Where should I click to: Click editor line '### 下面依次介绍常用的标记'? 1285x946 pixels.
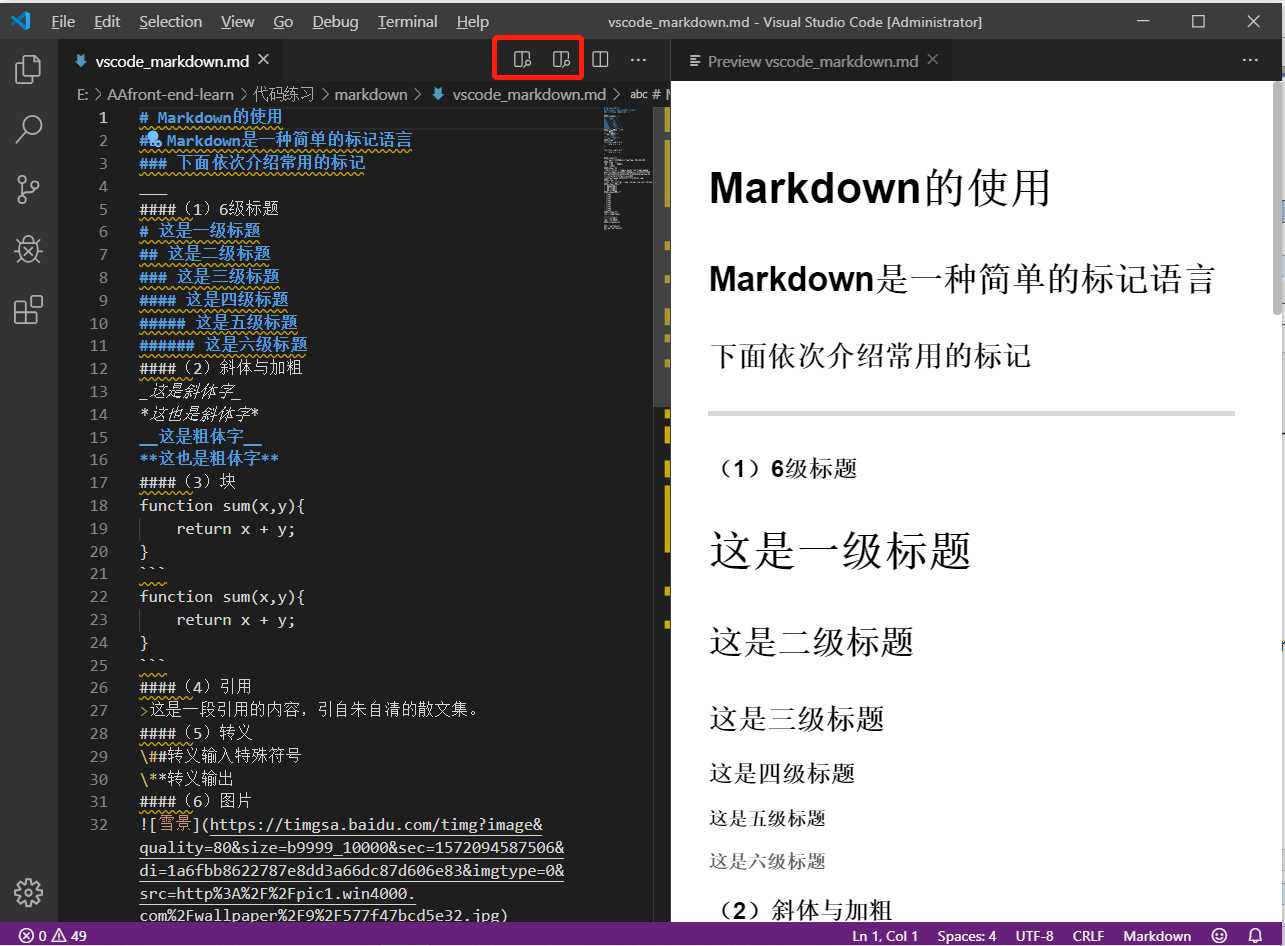pyautogui.click(x=252, y=163)
